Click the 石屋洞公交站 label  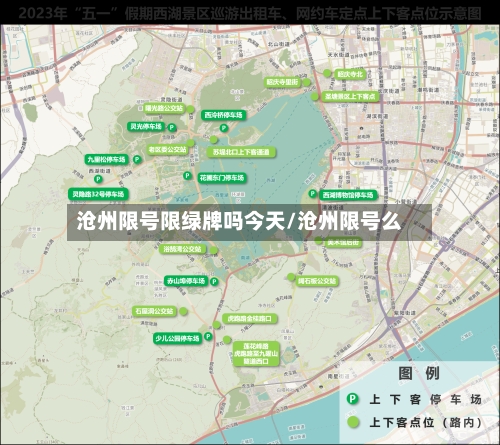(154, 311)
